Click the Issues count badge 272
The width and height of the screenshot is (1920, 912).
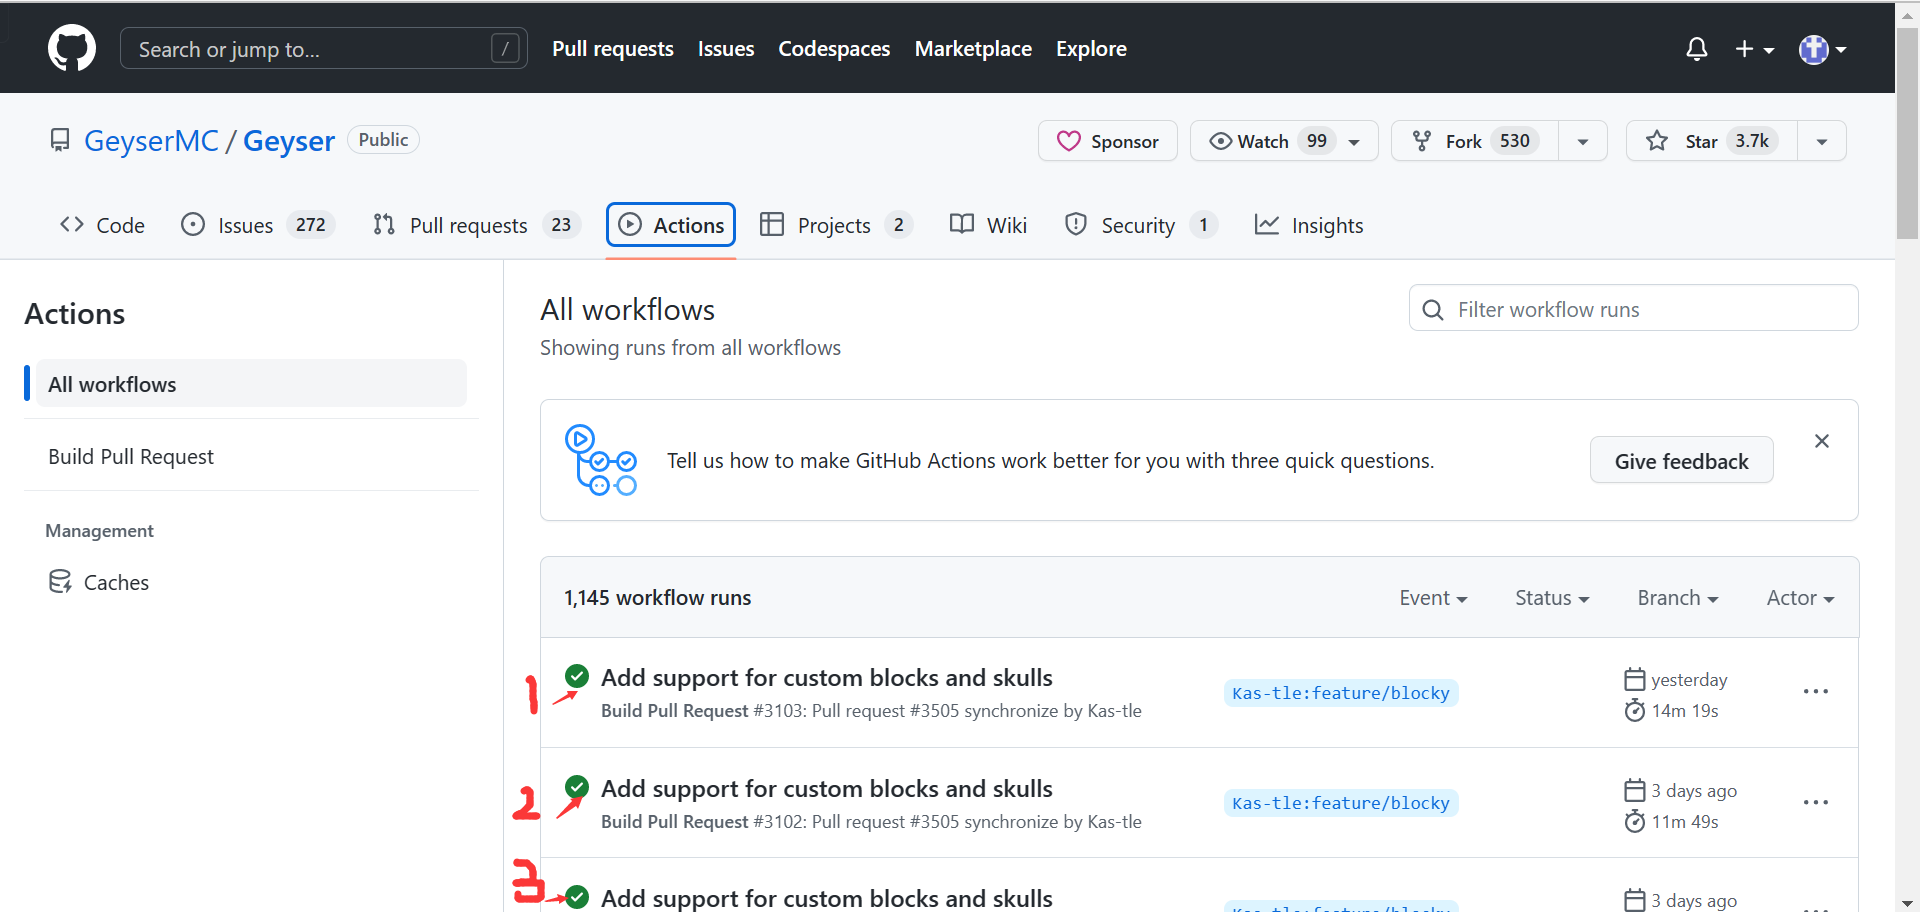tap(310, 225)
